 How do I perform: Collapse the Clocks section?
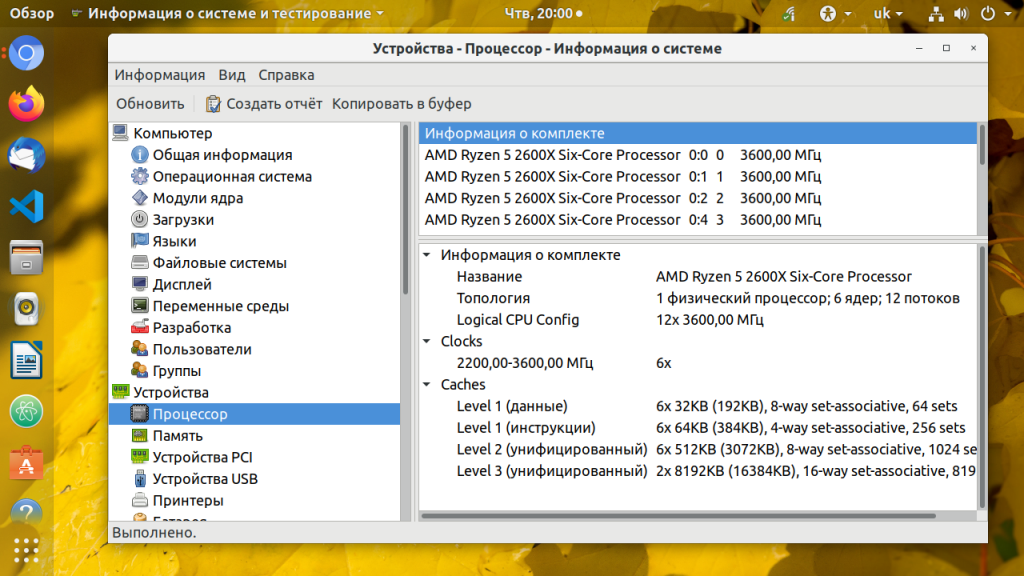click(x=428, y=342)
